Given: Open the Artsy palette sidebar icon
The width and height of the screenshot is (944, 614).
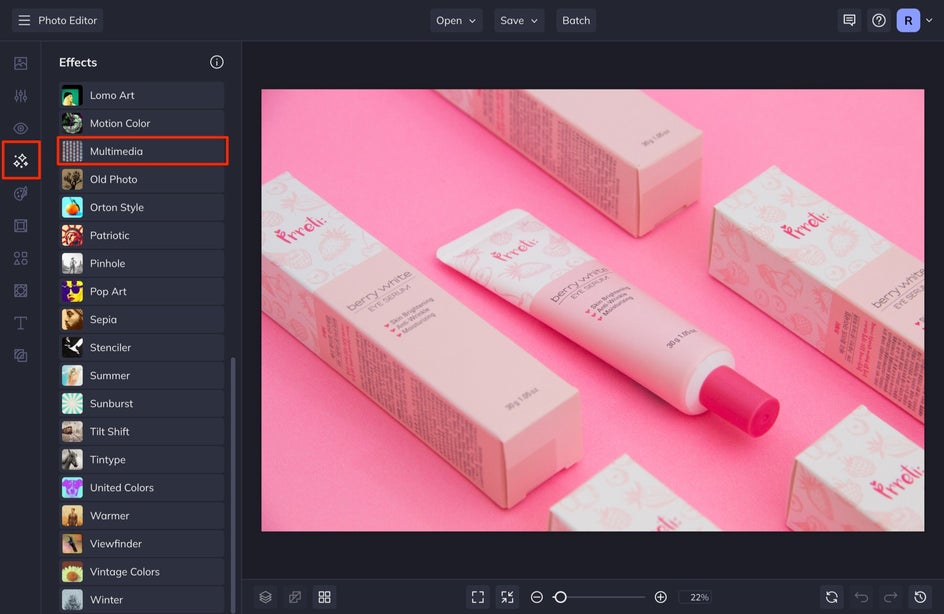Looking at the screenshot, I should click(x=20, y=193).
